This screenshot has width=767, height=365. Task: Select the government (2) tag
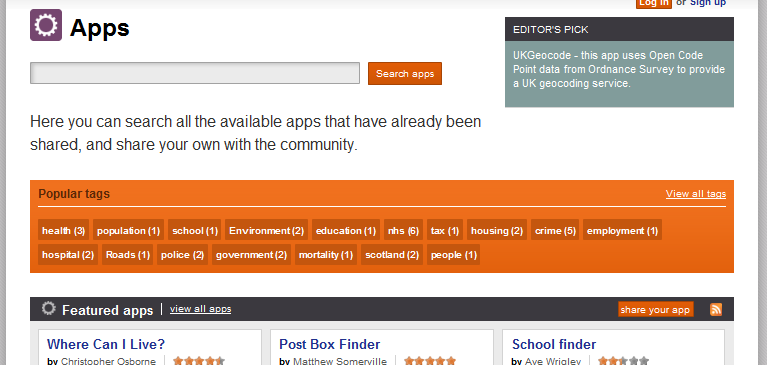tap(251, 254)
